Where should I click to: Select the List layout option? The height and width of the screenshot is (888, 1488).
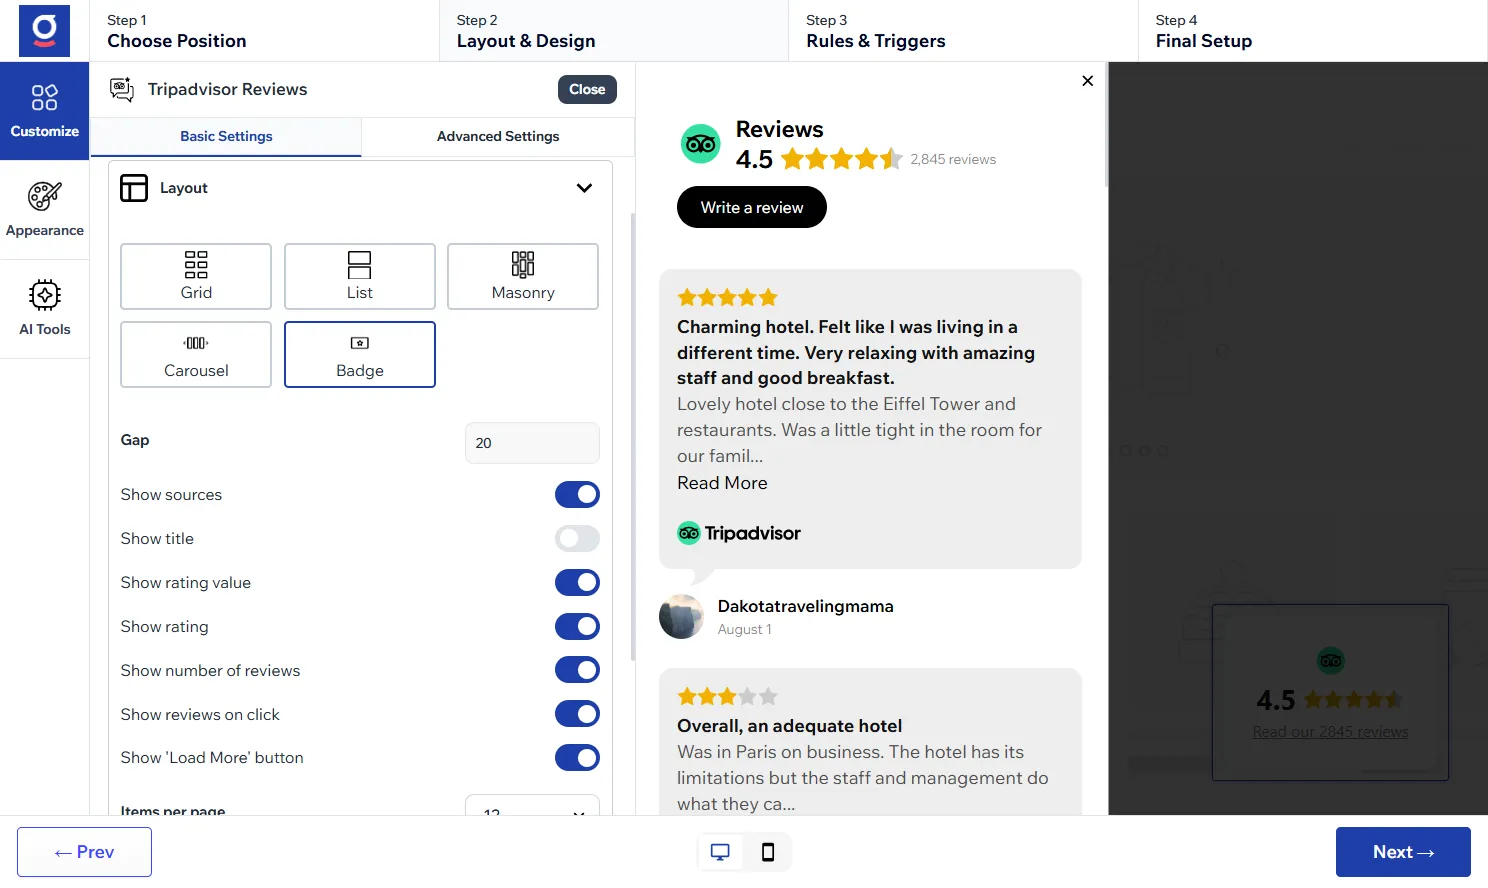360,276
